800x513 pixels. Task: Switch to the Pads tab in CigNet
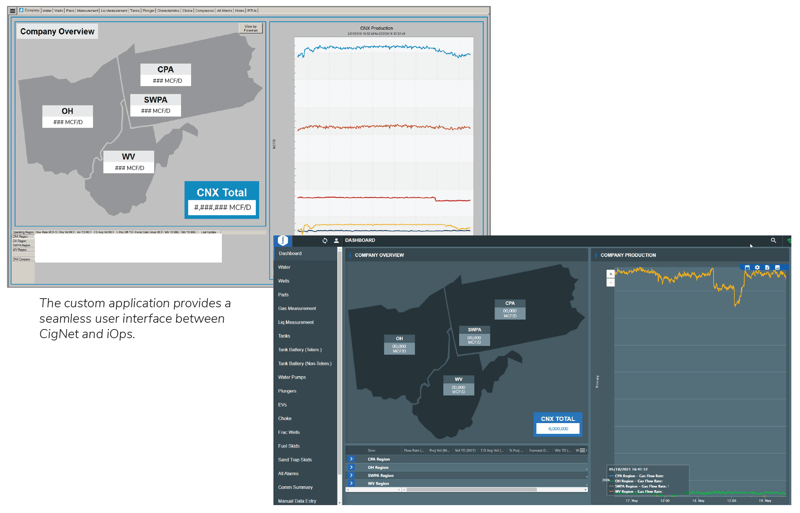tap(70, 10)
